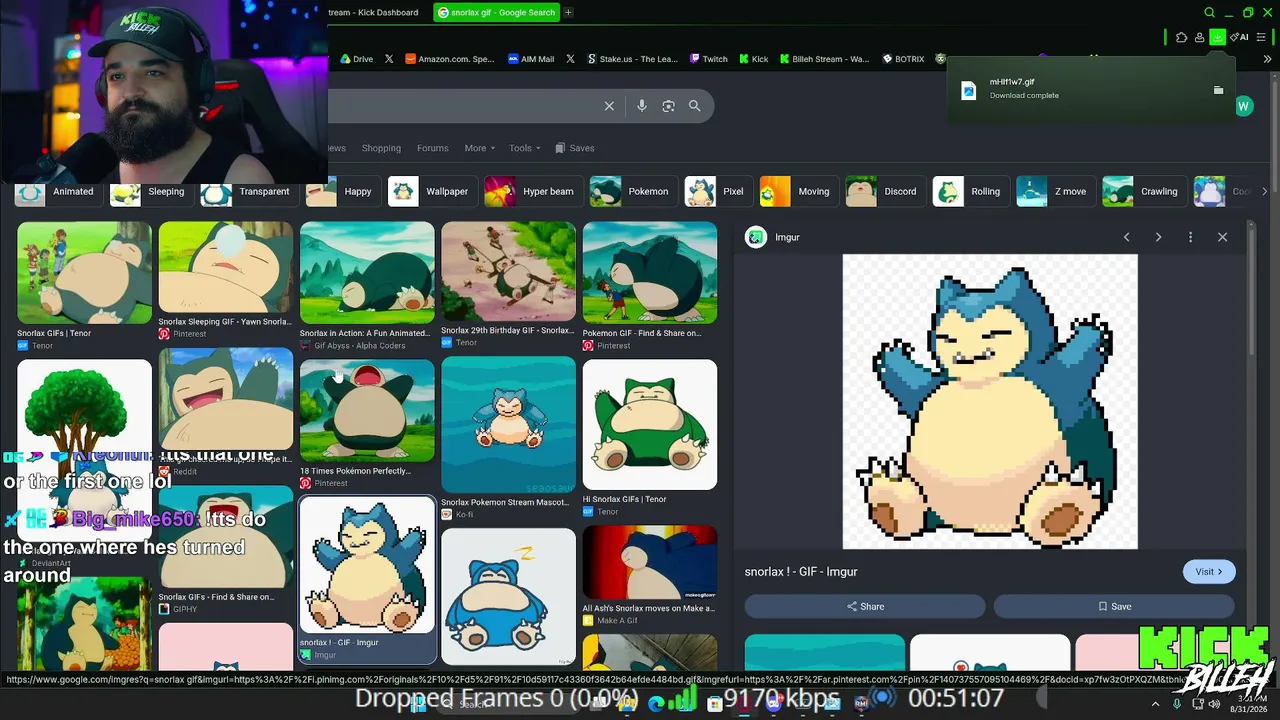Screen dimensions: 1280x720
Task: Open the Saves link
Action: tap(575, 148)
